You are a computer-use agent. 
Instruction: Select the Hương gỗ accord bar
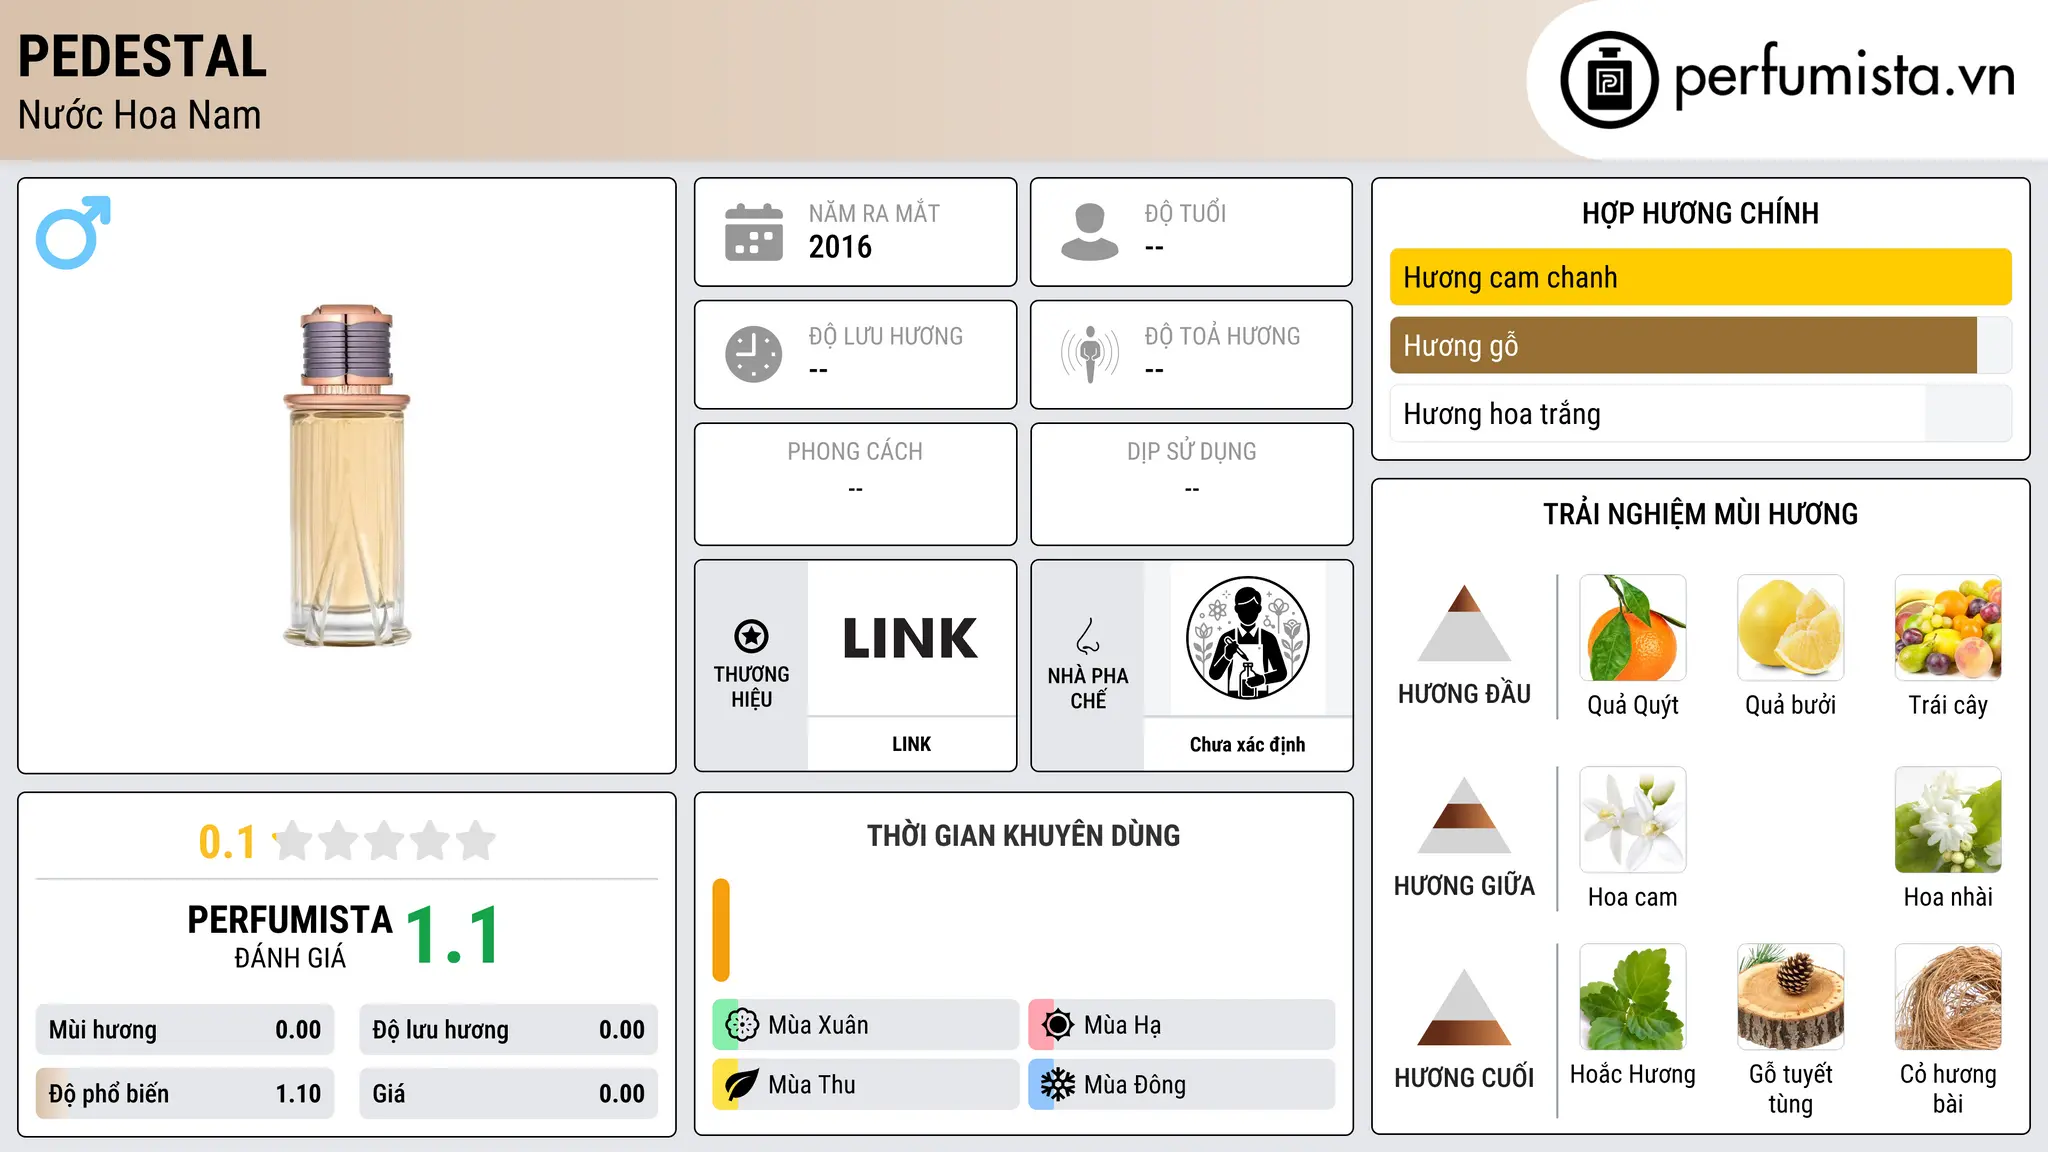point(1700,345)
